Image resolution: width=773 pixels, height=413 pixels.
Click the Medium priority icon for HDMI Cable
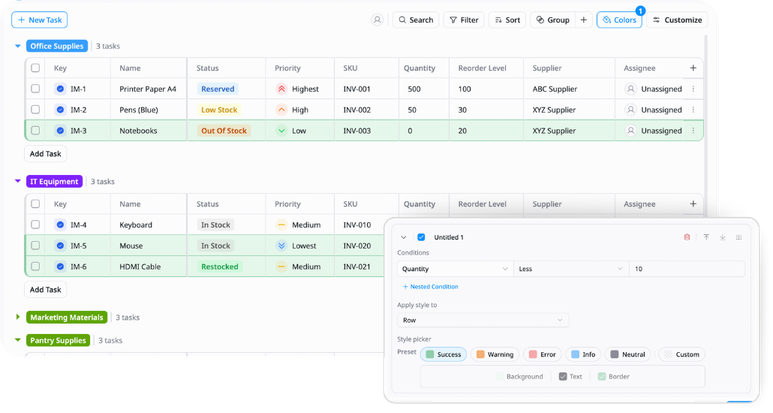tap(281, 266)
